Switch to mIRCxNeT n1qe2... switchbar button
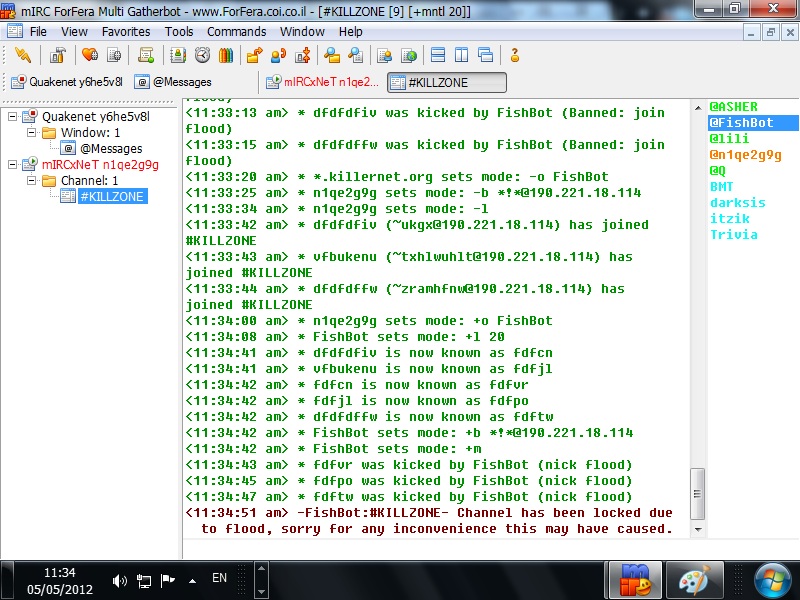 pyautogui.click(x=323, y=82)
